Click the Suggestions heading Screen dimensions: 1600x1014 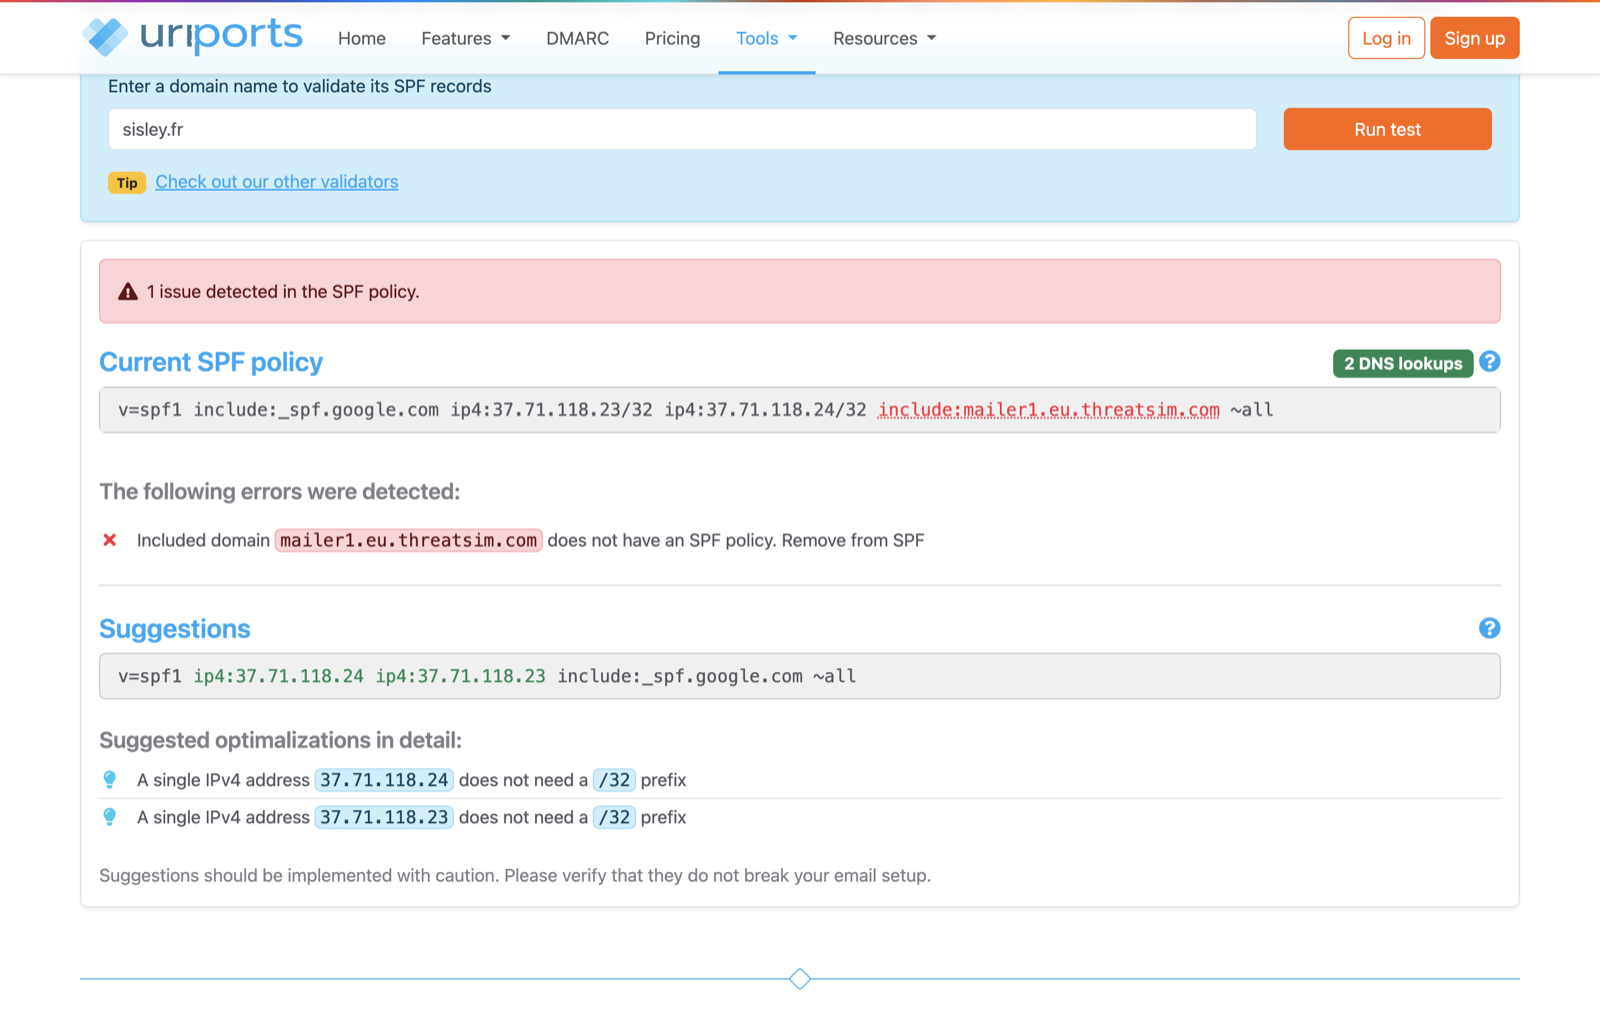click(175, 629)
